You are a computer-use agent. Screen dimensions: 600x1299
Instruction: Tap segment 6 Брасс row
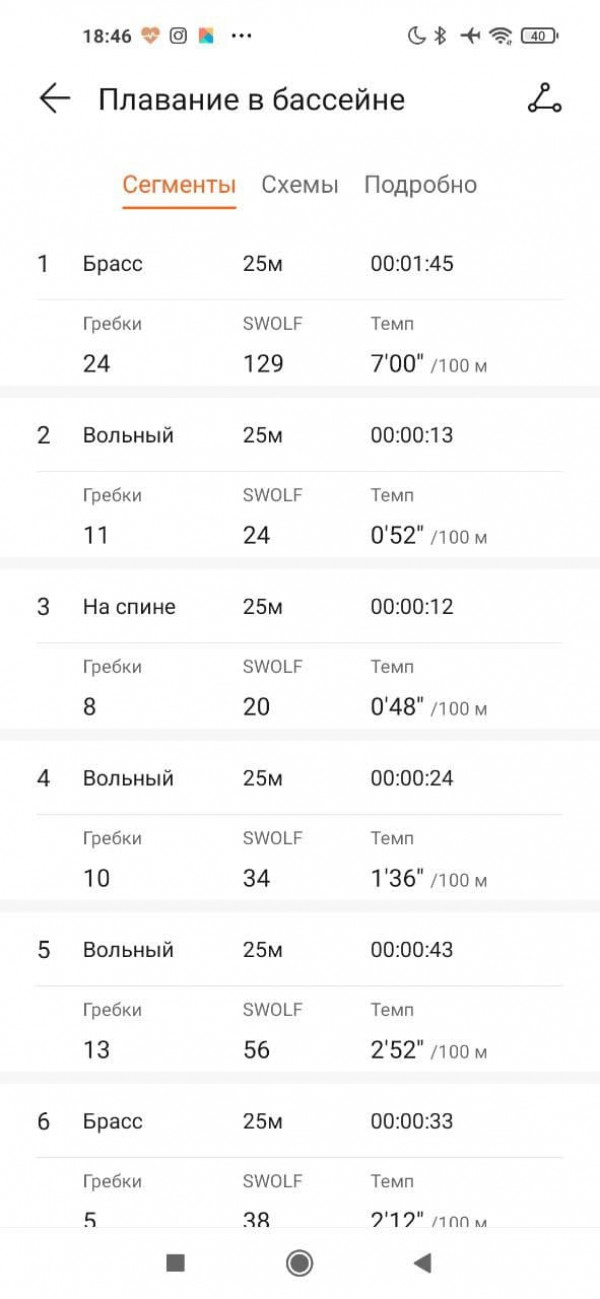click(x=300, y=1121)
